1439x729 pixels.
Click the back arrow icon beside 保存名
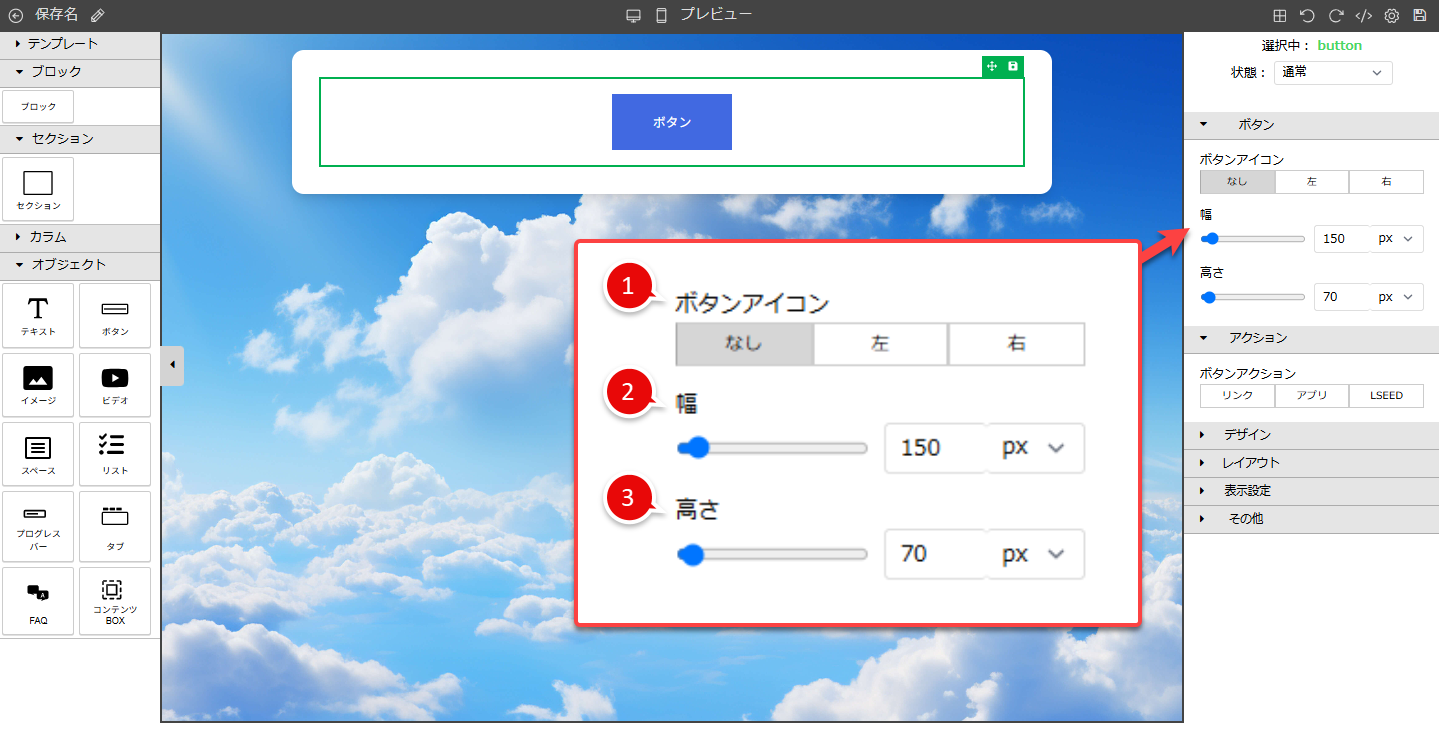pos(15,15)
